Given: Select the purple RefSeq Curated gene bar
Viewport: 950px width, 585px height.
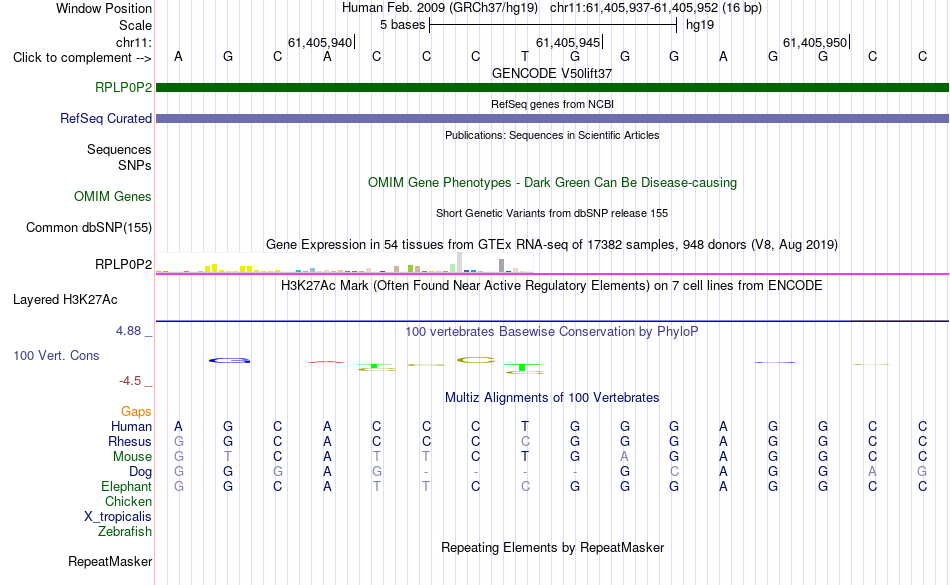Looking at the screenshot, I should (552, 118).
